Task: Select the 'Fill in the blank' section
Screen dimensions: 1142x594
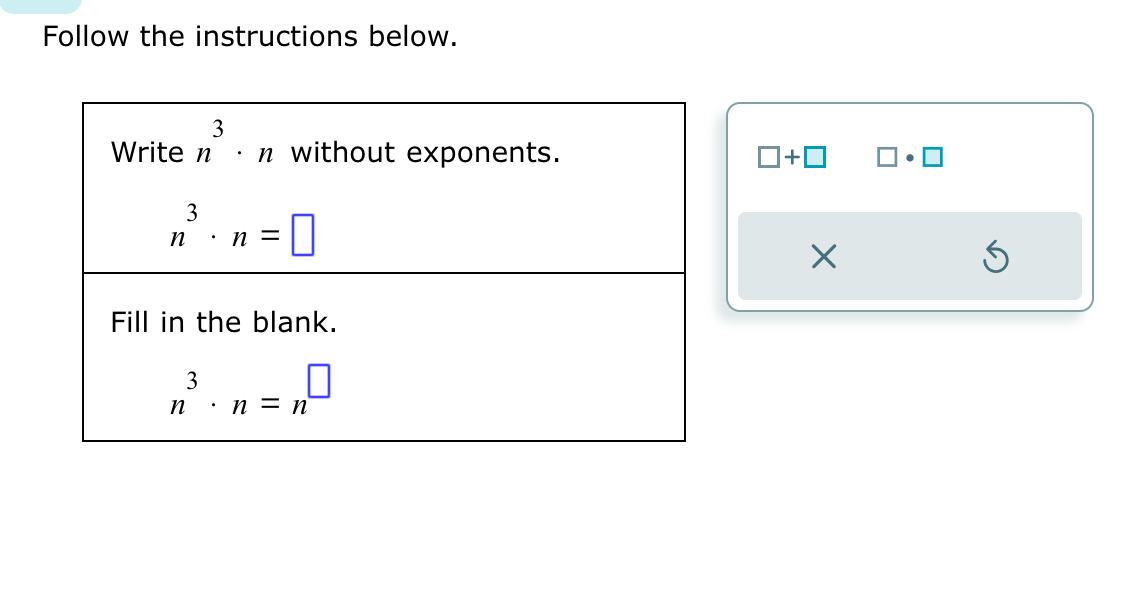Action: [384, 355]
